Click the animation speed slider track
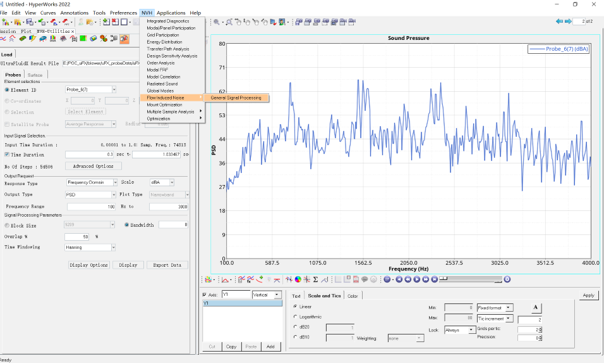604x363 pixels. (471, 279)
